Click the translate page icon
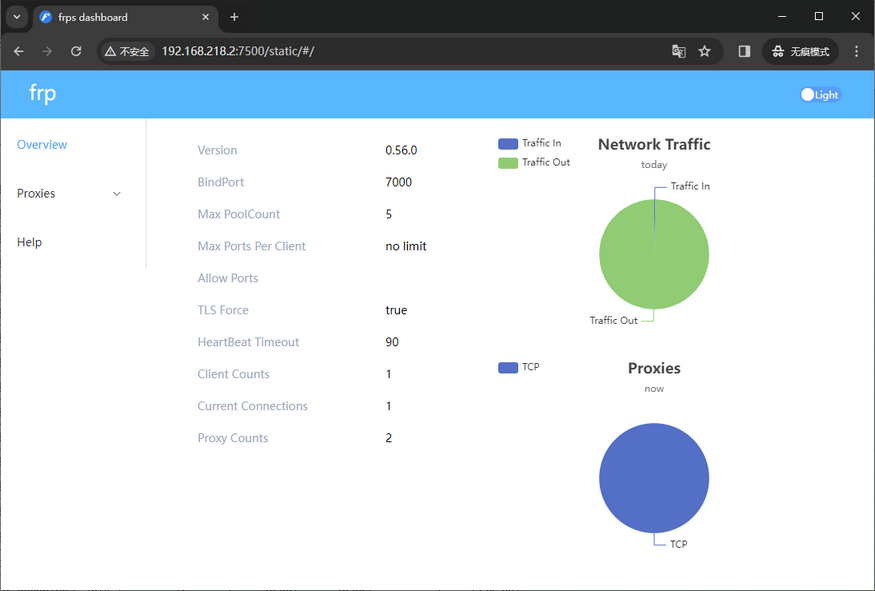Image resolution: width=875 pixels, height=591 pixels. point(679,51)
